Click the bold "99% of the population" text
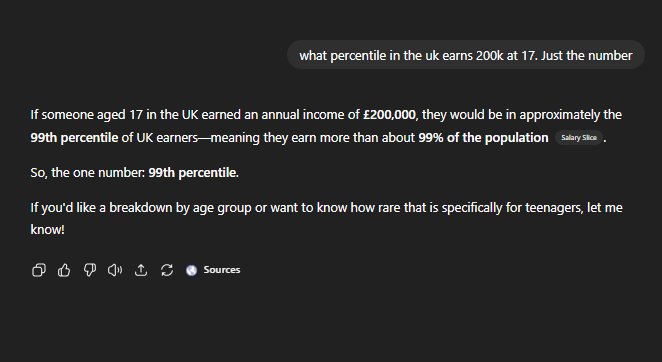 [x=483, y=138]
